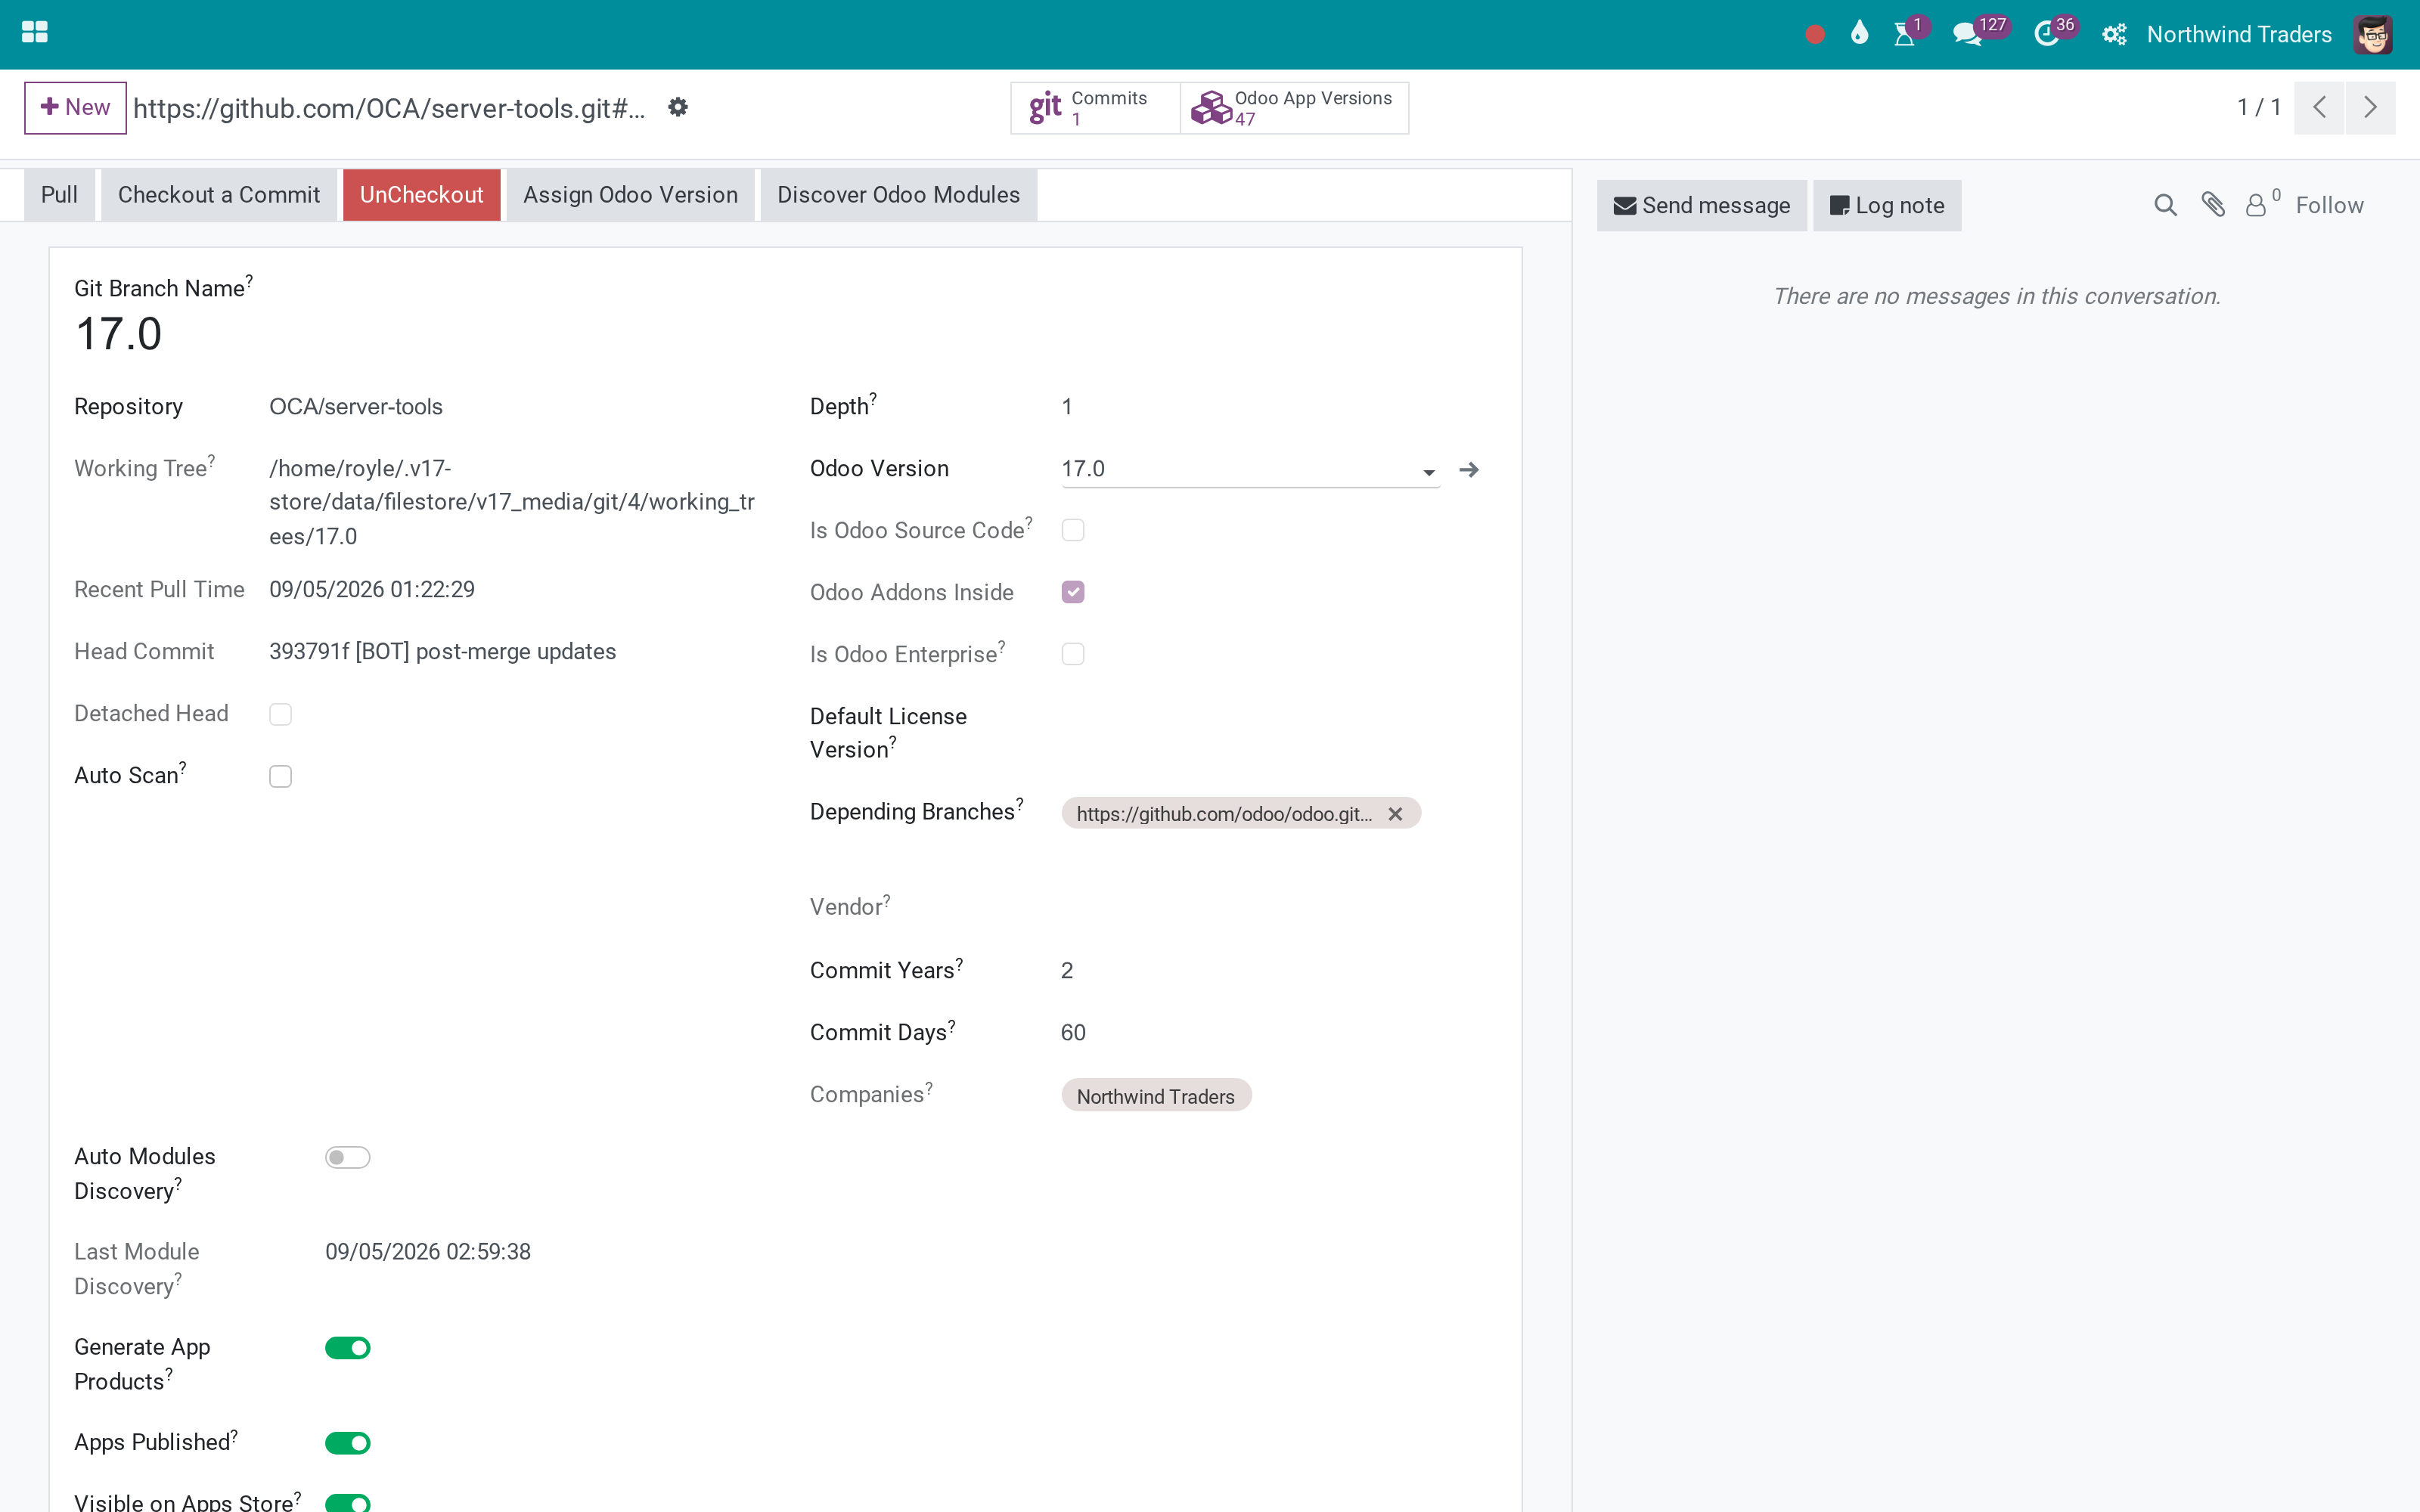Enable the Auto Scan checkbox
Image resolution: width=2420 pixels, height=1512 pixels.
(x=280, y=776)
